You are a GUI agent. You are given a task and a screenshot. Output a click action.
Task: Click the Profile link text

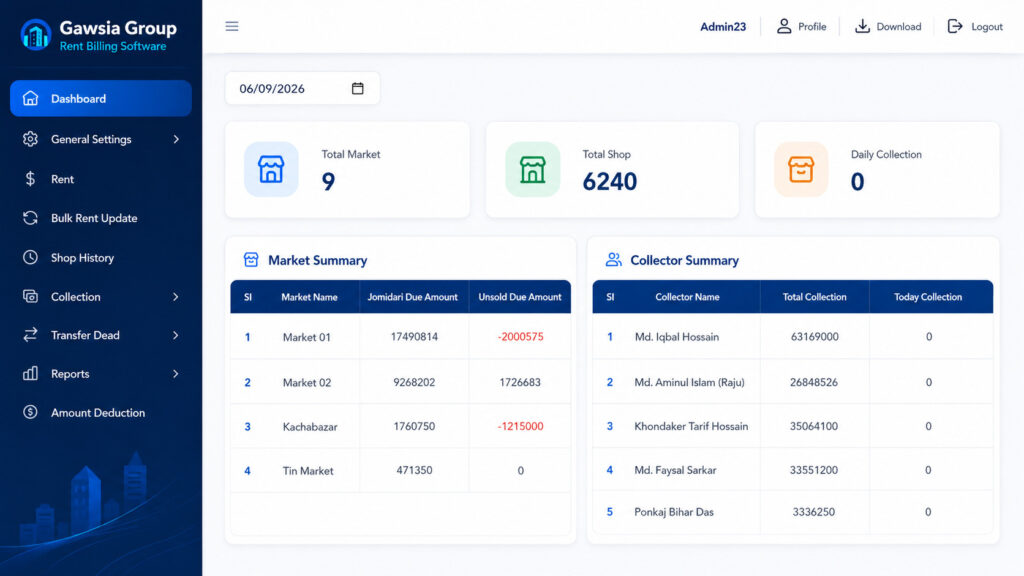[812, 27]
